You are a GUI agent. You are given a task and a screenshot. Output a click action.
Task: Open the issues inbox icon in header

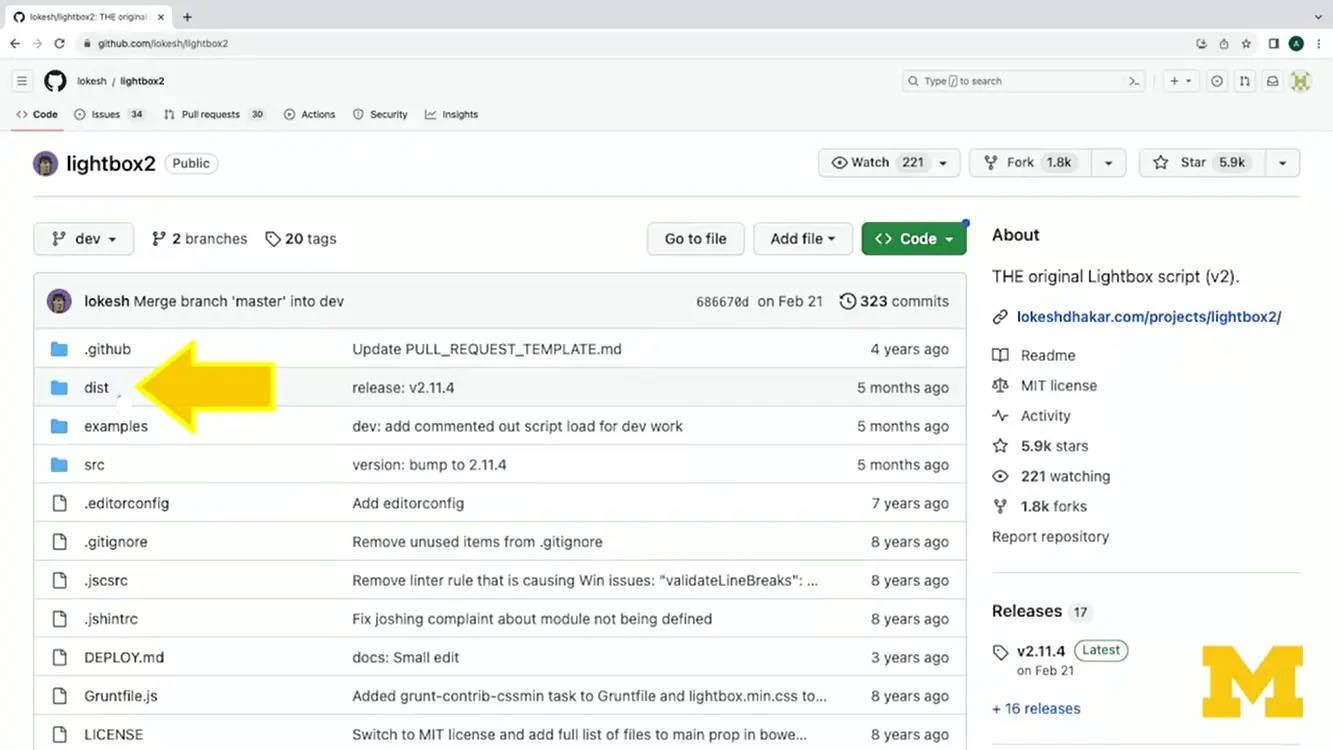click(1217, 81)
